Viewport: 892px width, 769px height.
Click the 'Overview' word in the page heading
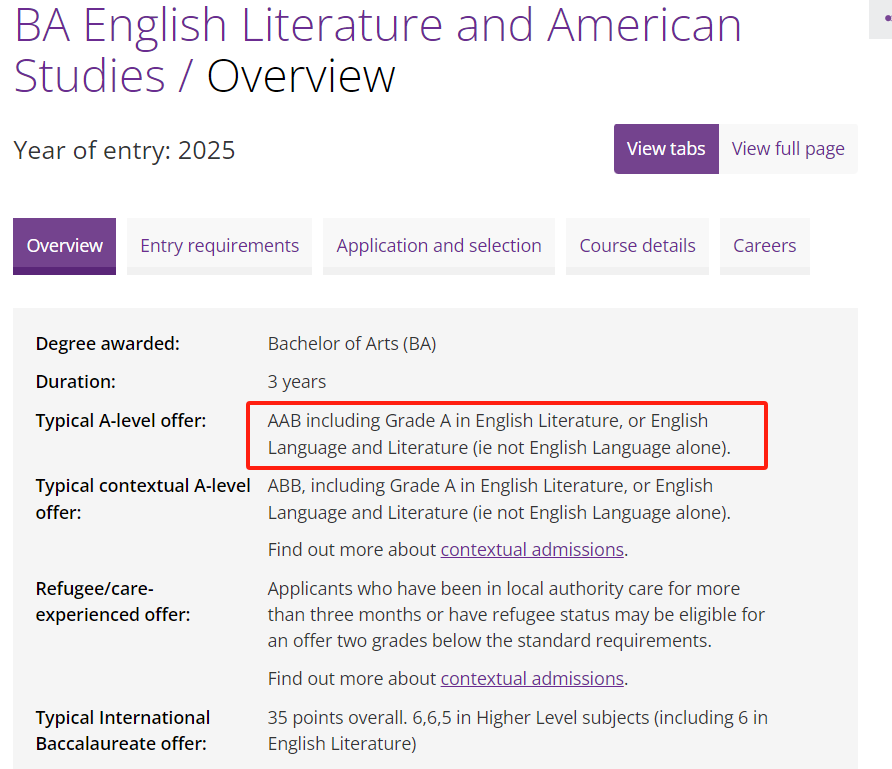pyautogui.click(x=301, y=76)
